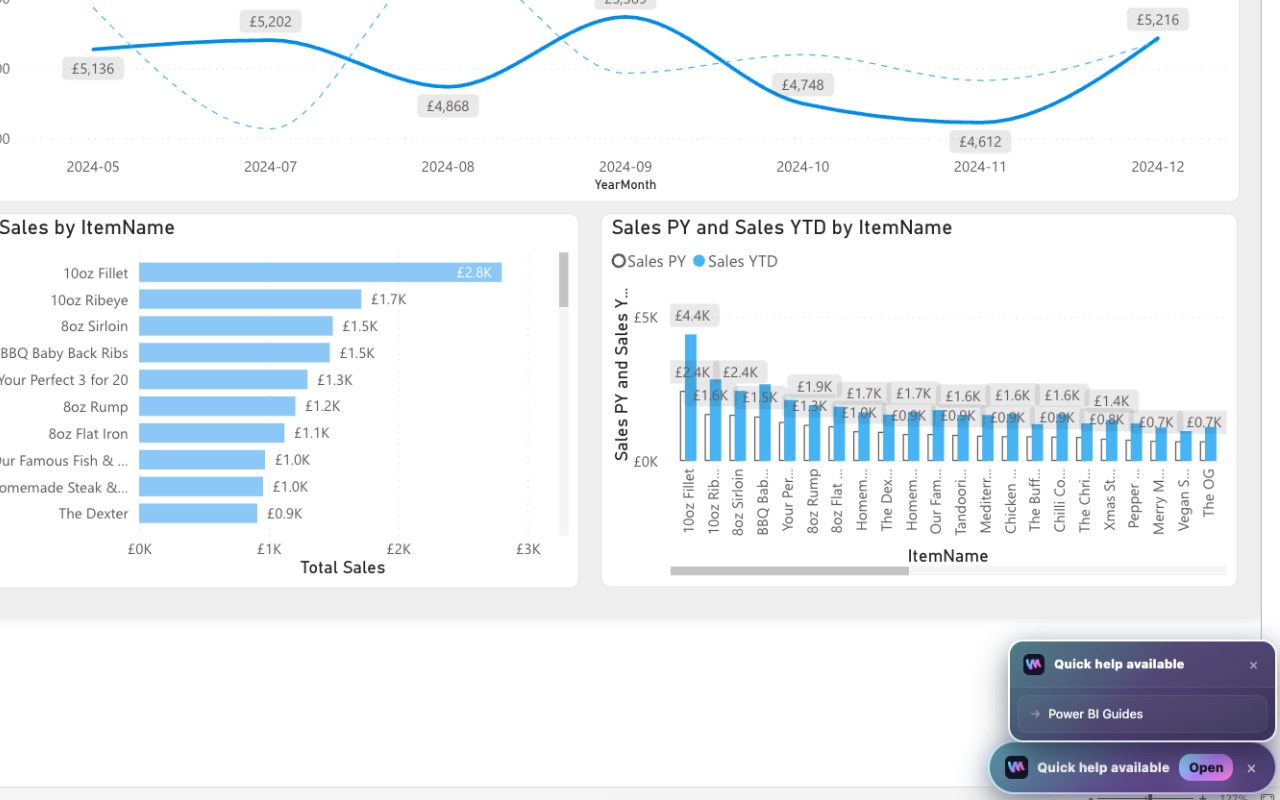Click the £4,868 data label for 2024-08
1280x800 pixels.
[448, 106]
